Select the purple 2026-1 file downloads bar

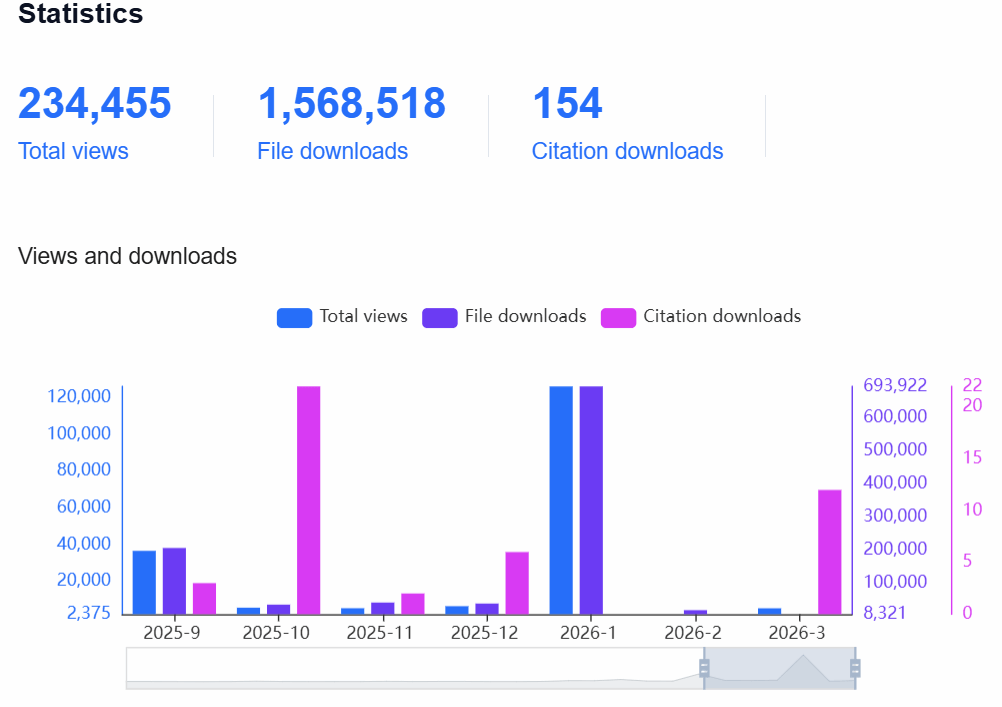[591, 500]
